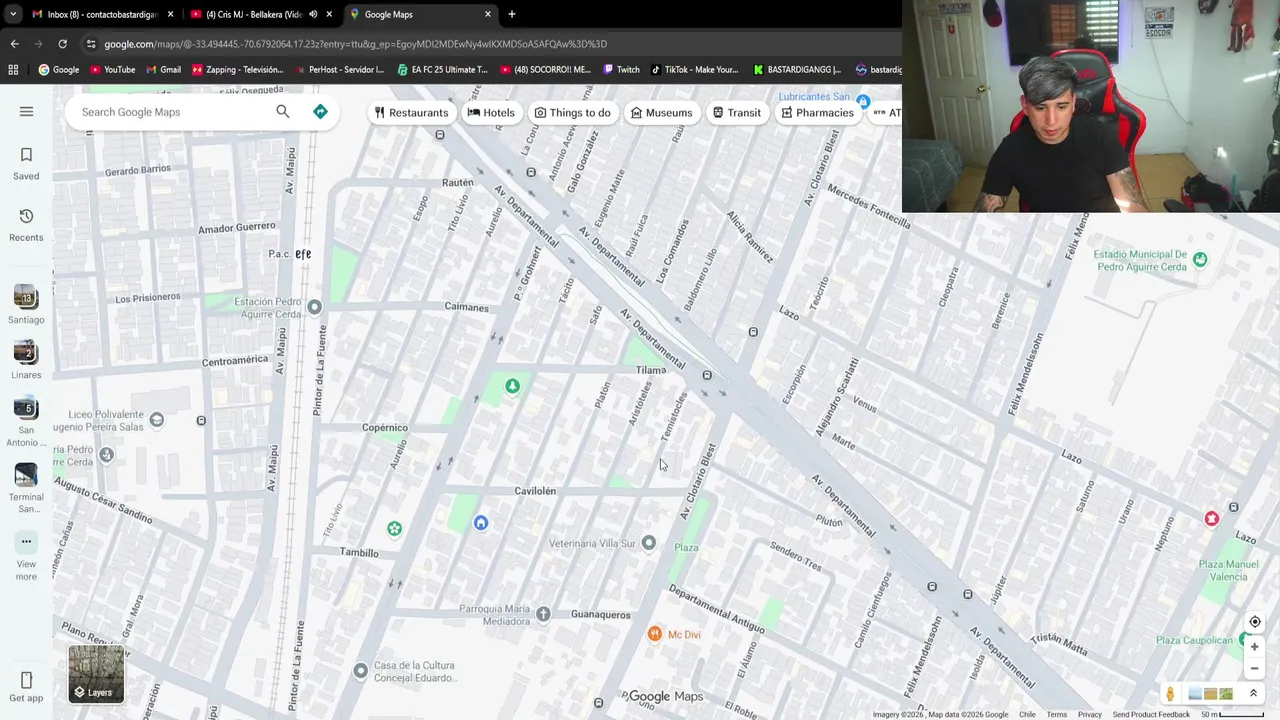The width and height of the screenshot is (1280, 720).
Task: Mute the Cris MJ tab audio icon
Action: tap(313, 14)
